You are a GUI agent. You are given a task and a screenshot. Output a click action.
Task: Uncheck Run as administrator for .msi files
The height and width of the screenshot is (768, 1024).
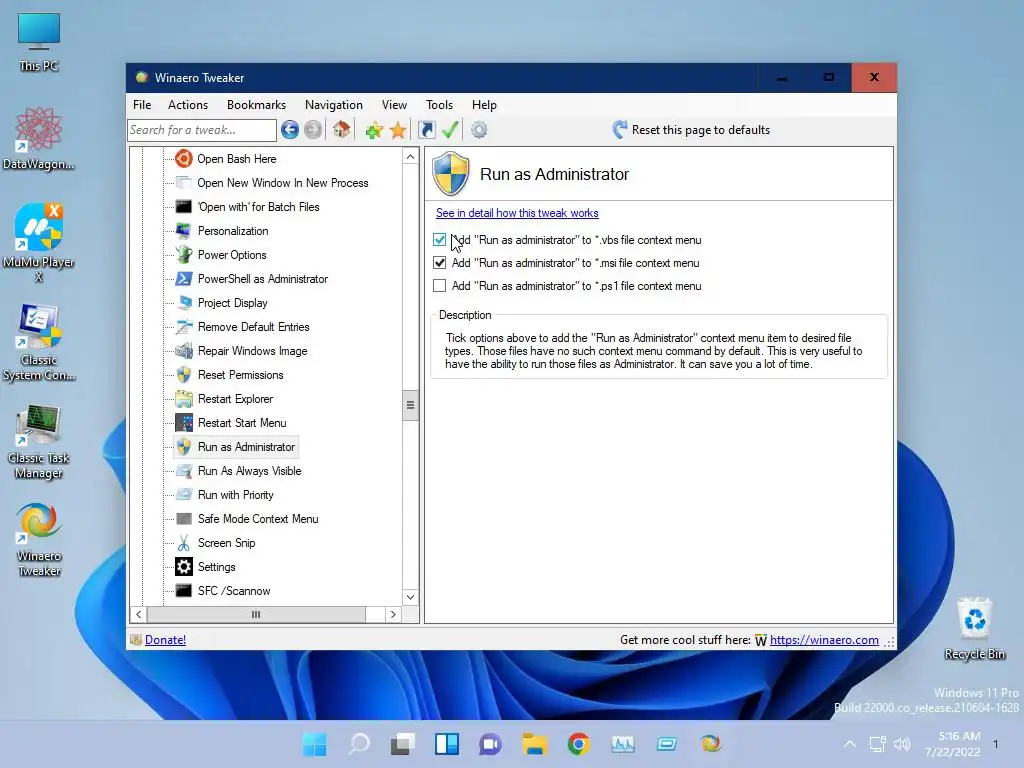[440, 263]
